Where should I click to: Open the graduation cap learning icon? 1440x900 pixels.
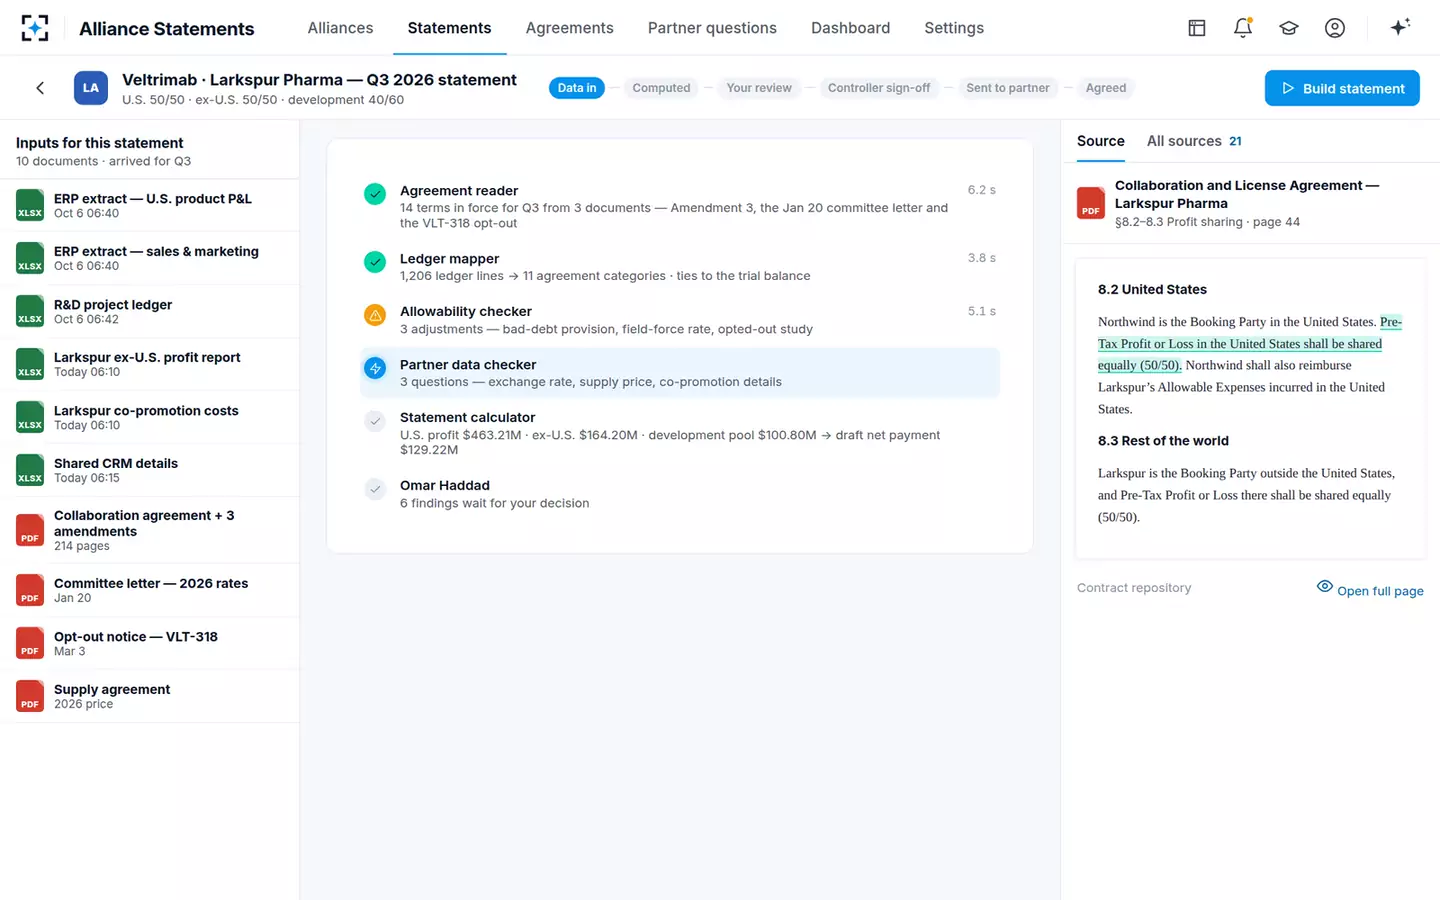tap(1289, 28)
